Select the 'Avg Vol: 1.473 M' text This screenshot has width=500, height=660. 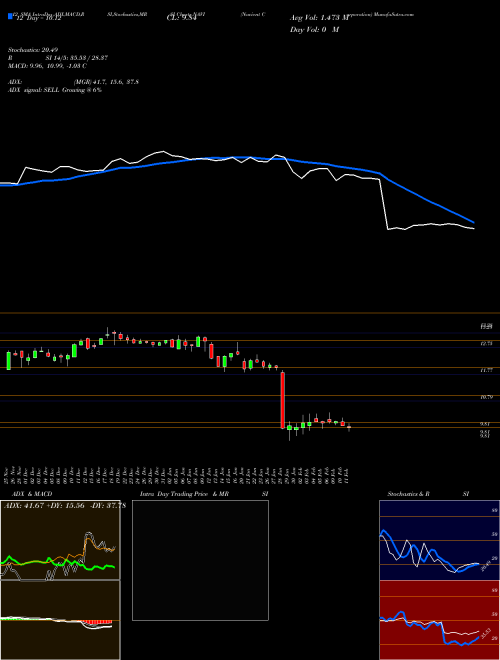point(320,18)
